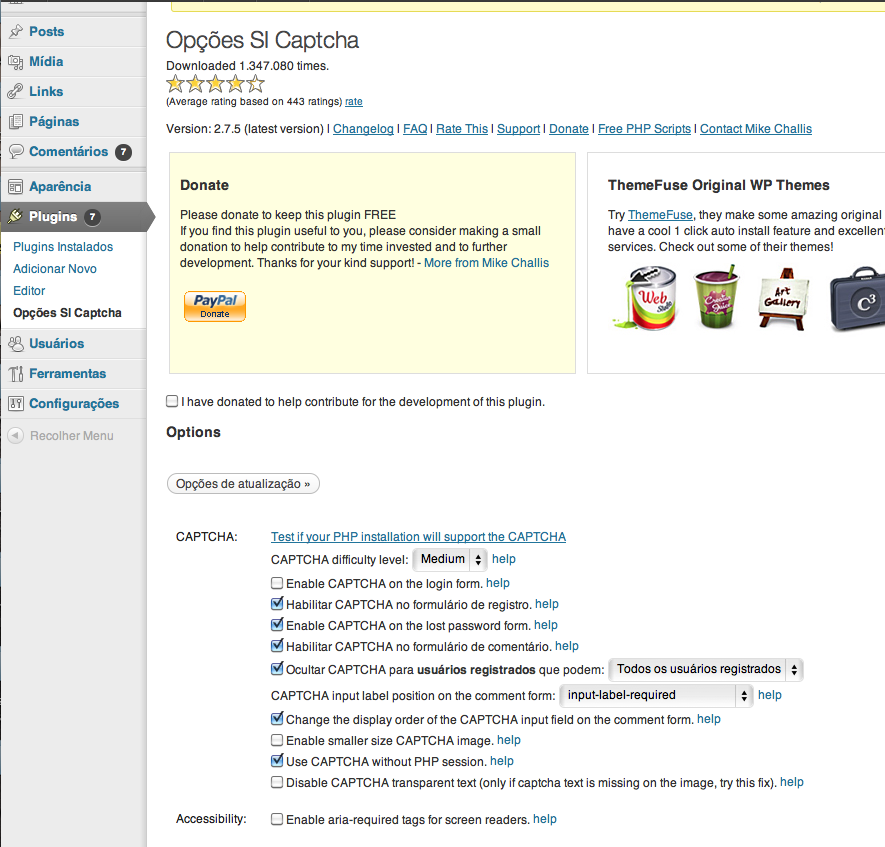Click help next to input label position
Image resolution: width=885 pixels, height=847 pixels.
770,695
